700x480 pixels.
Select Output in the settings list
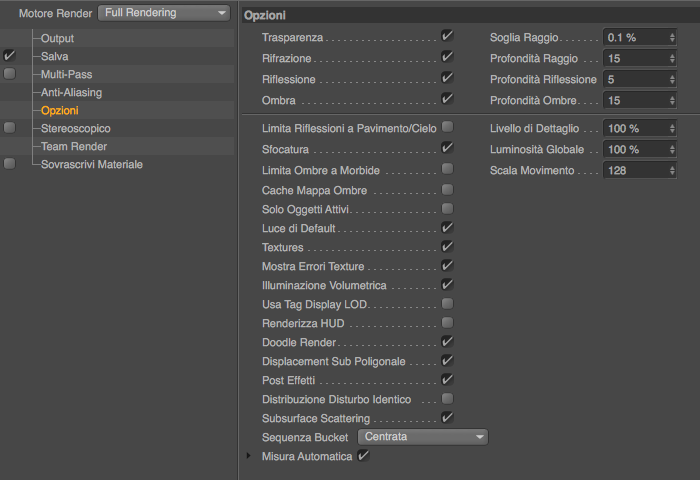click(x=57, y=38)
